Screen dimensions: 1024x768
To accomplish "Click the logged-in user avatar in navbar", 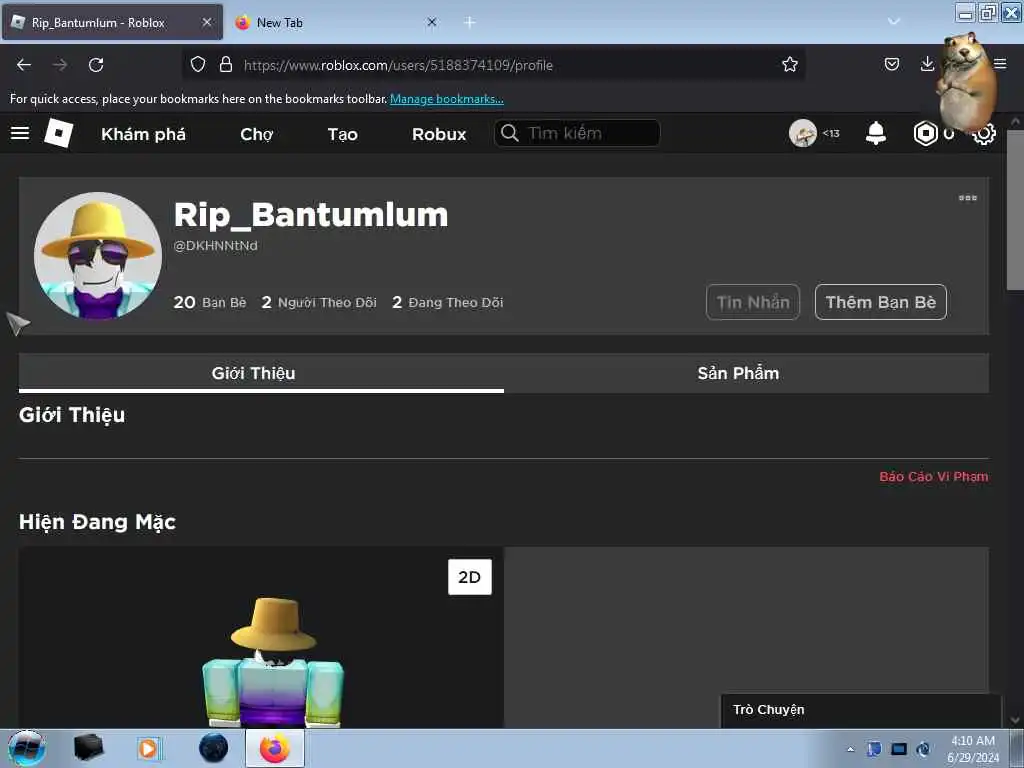I will coord(803,133).
